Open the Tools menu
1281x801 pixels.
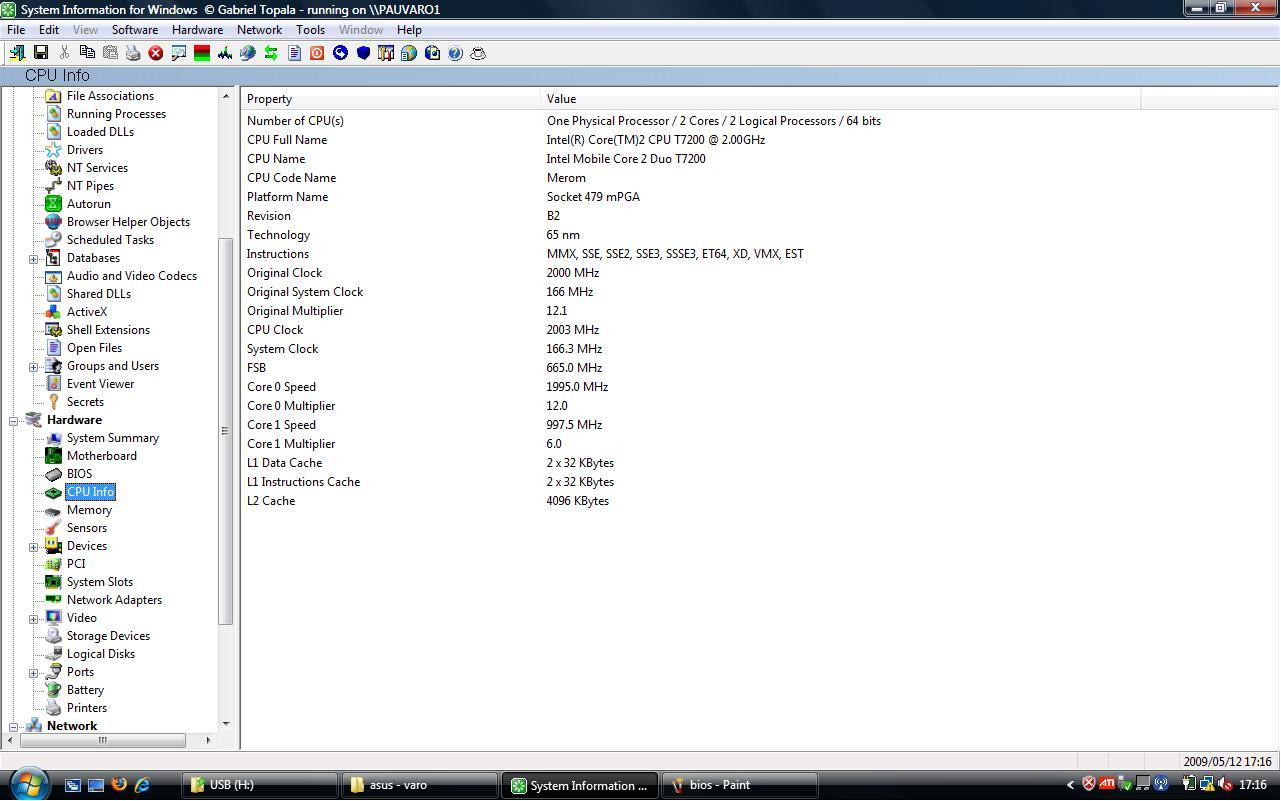[310, 30]
